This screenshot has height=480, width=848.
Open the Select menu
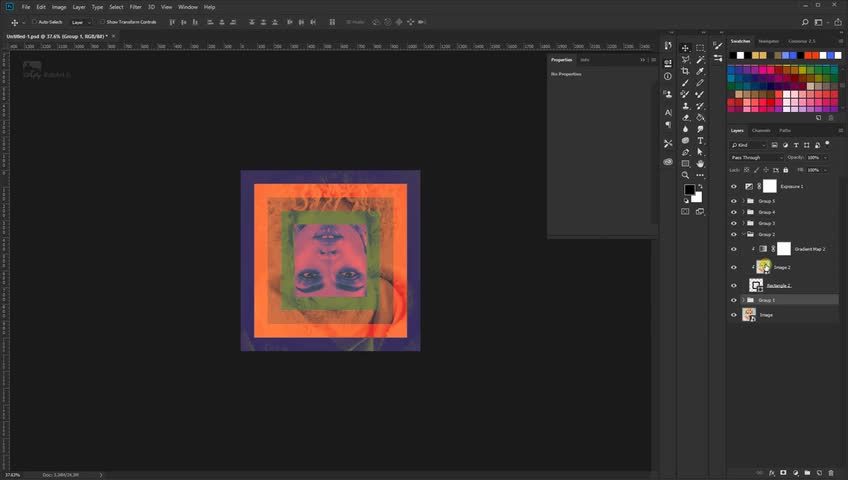point(116,7)
